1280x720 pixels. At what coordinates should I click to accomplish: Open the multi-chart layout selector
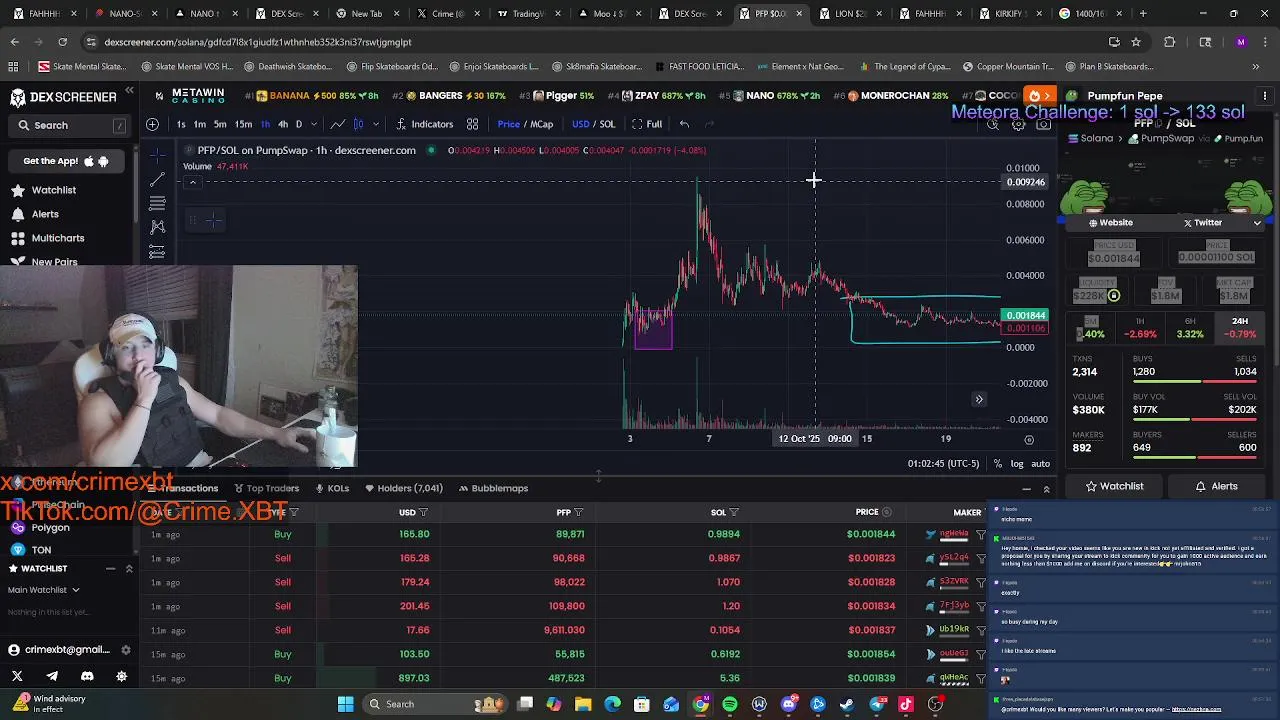(x=472, y=124)
